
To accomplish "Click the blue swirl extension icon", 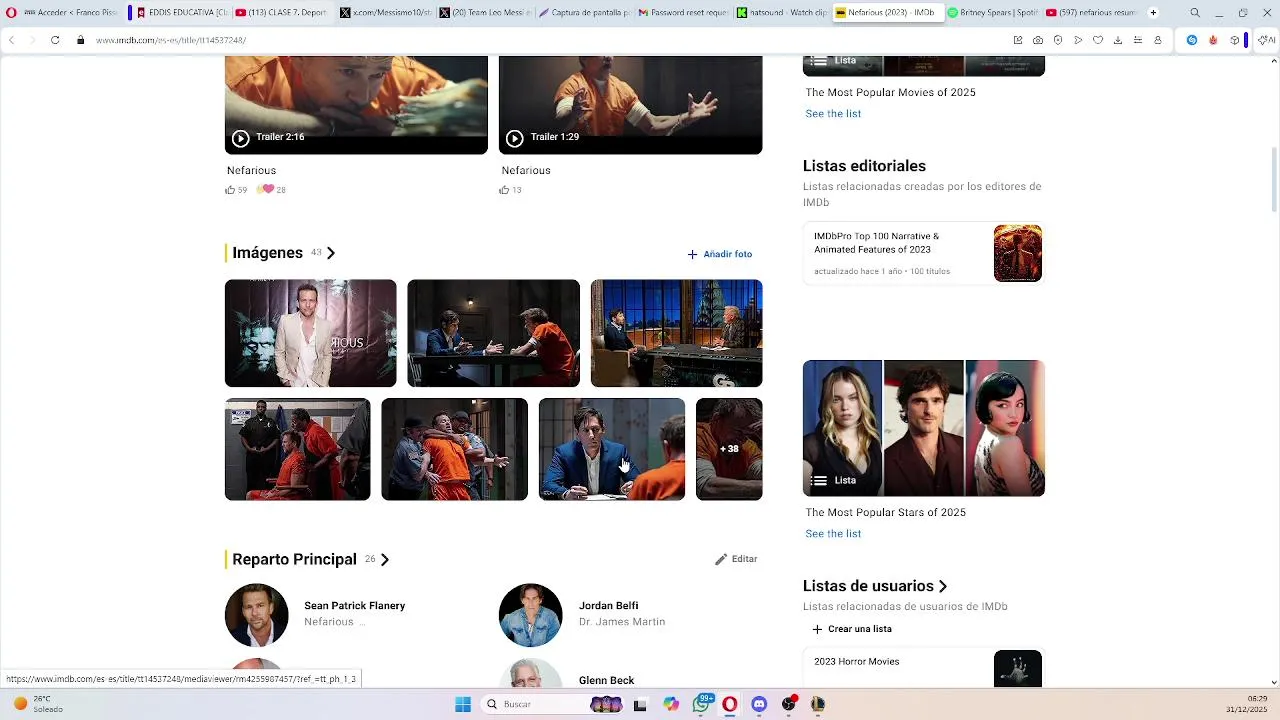I will coord(1192,40).
